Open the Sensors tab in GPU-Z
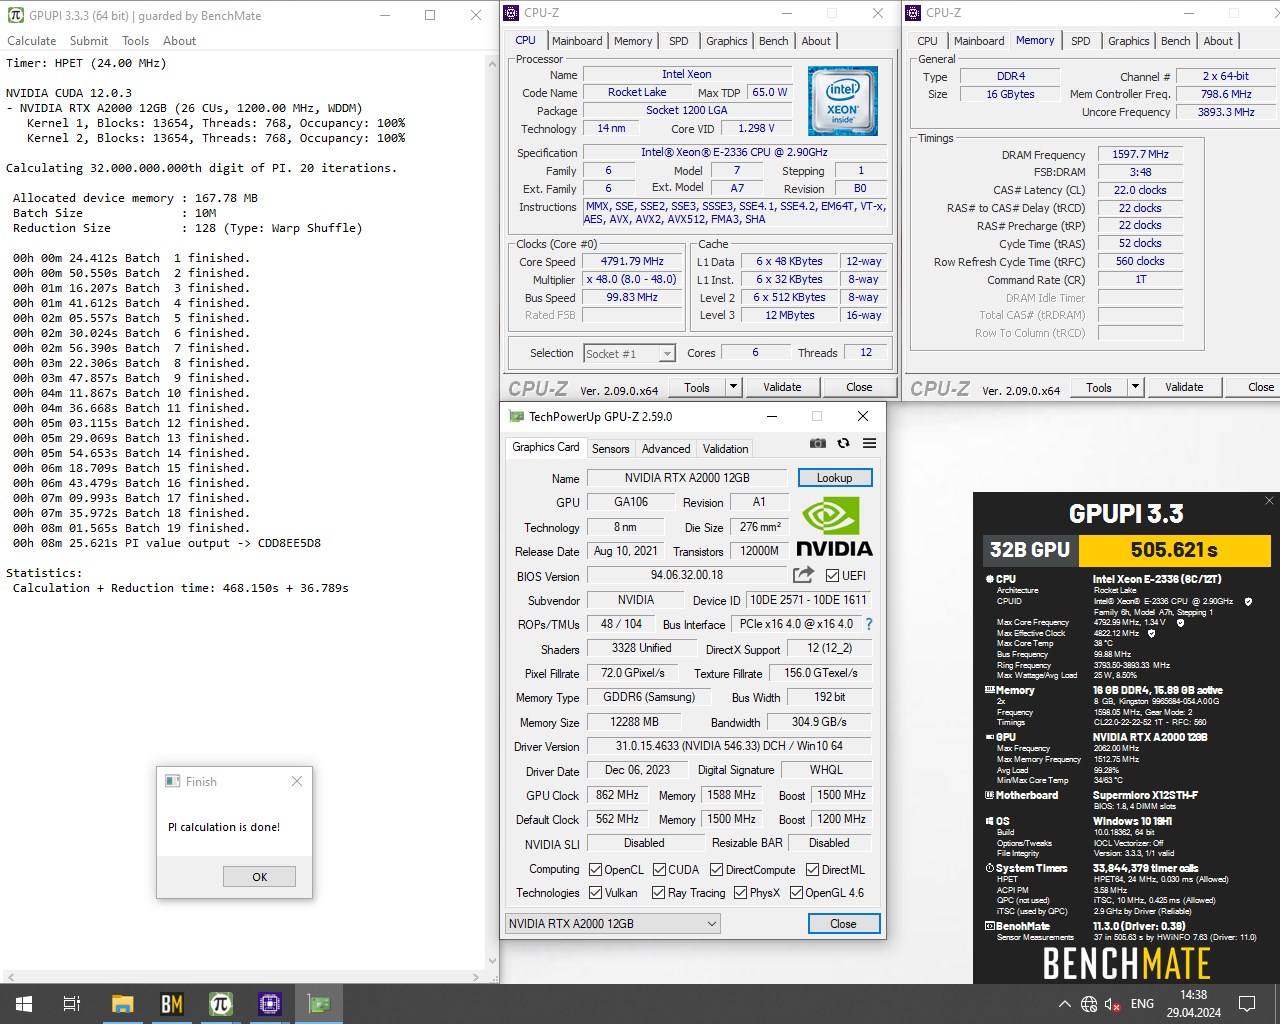This screenshot has height=1024, width=1280. 611,449
